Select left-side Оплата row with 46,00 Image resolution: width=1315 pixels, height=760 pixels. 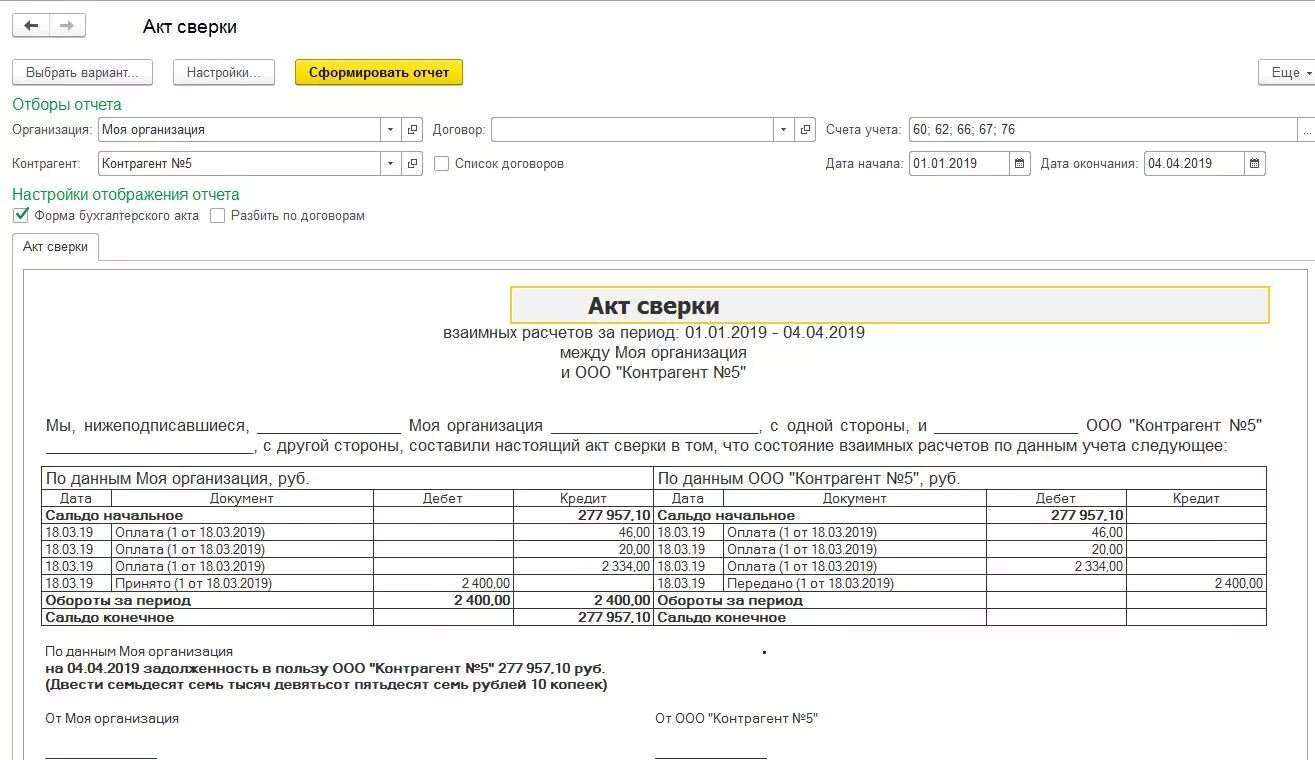click(347, 533)
